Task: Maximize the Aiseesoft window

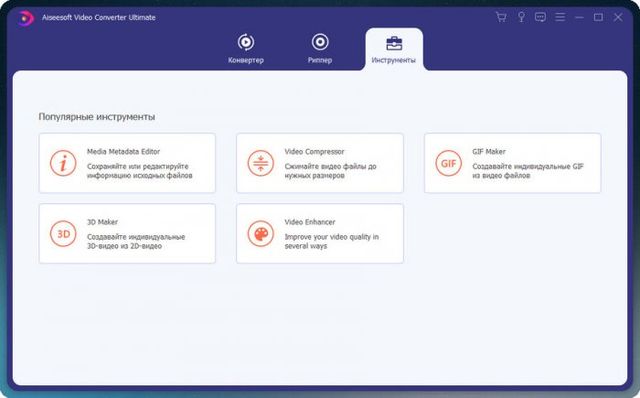Action: [x=598, y=17]
